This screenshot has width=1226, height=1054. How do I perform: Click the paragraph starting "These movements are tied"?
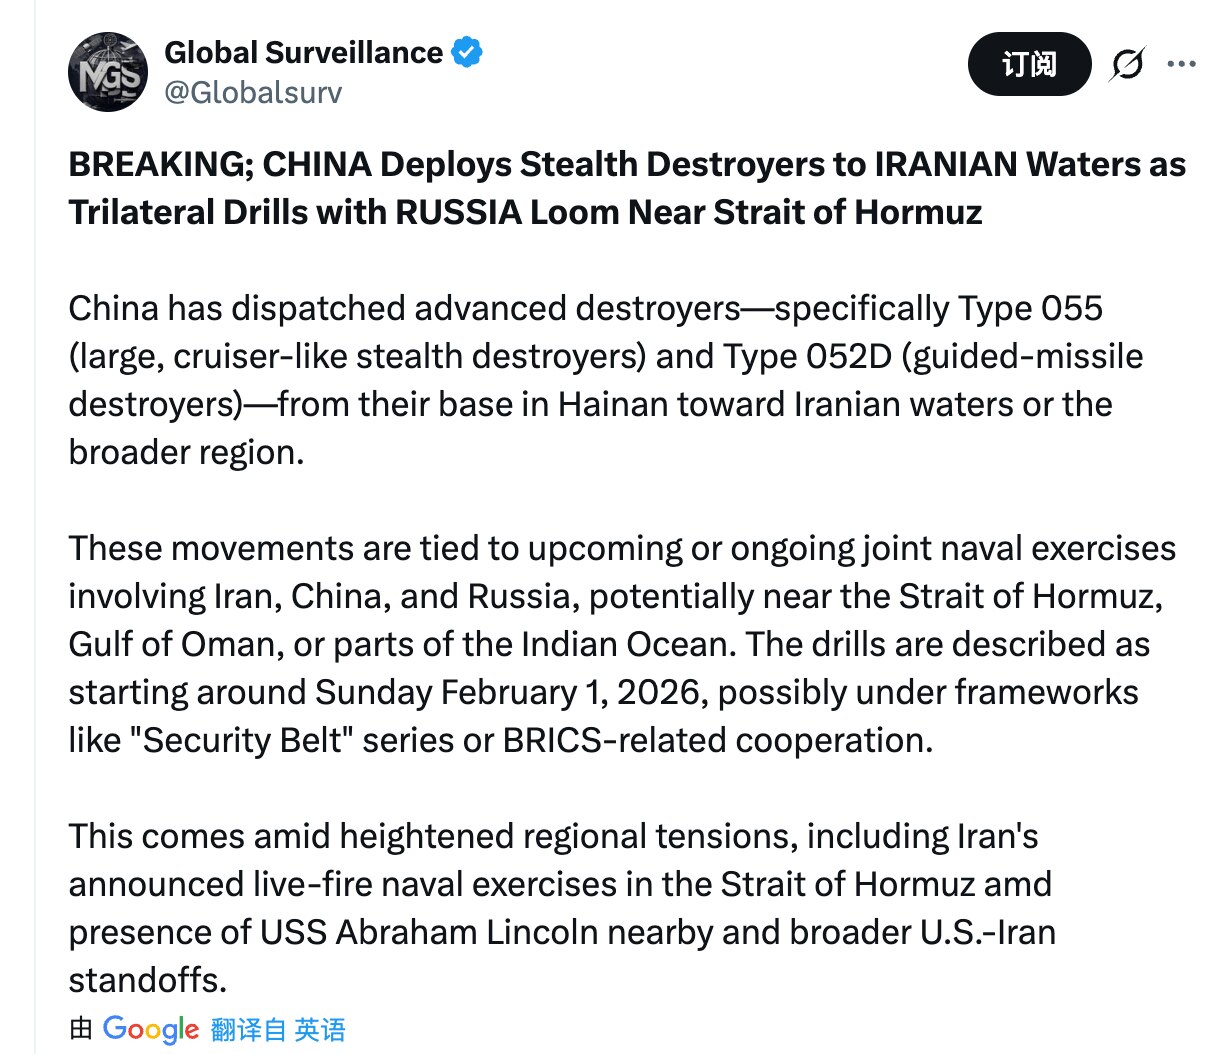pyautogui.click(x=620, y=644)
